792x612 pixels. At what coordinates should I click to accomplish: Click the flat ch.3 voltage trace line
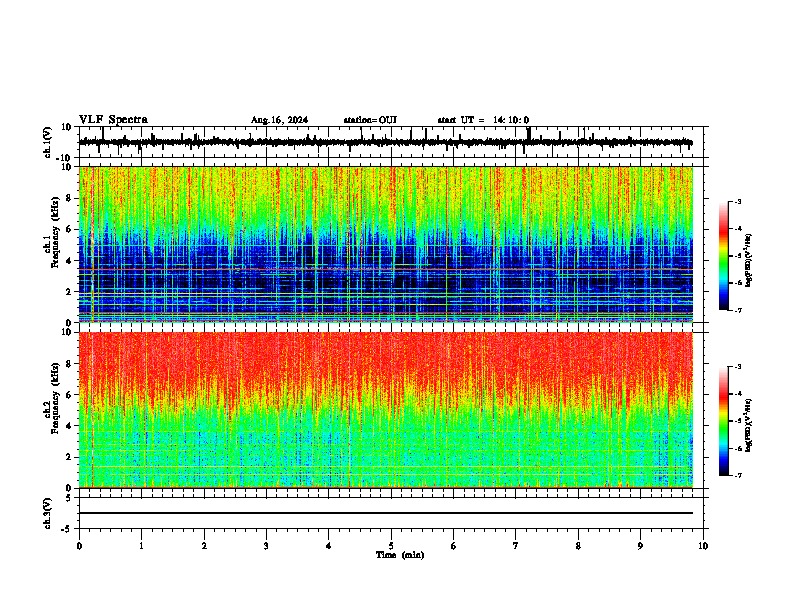tap(385, 513)
